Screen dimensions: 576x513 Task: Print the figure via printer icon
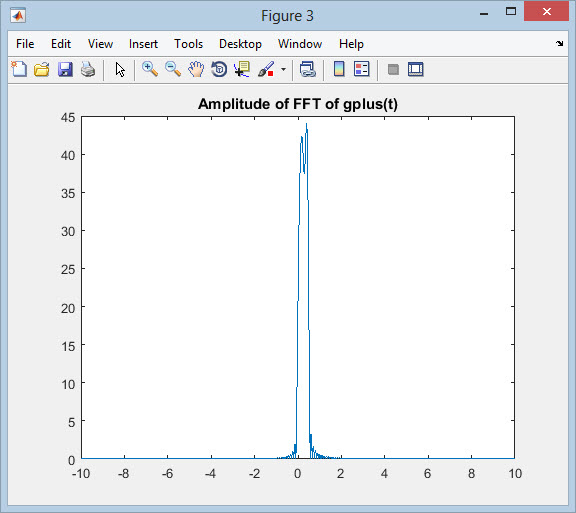(88, 69)
